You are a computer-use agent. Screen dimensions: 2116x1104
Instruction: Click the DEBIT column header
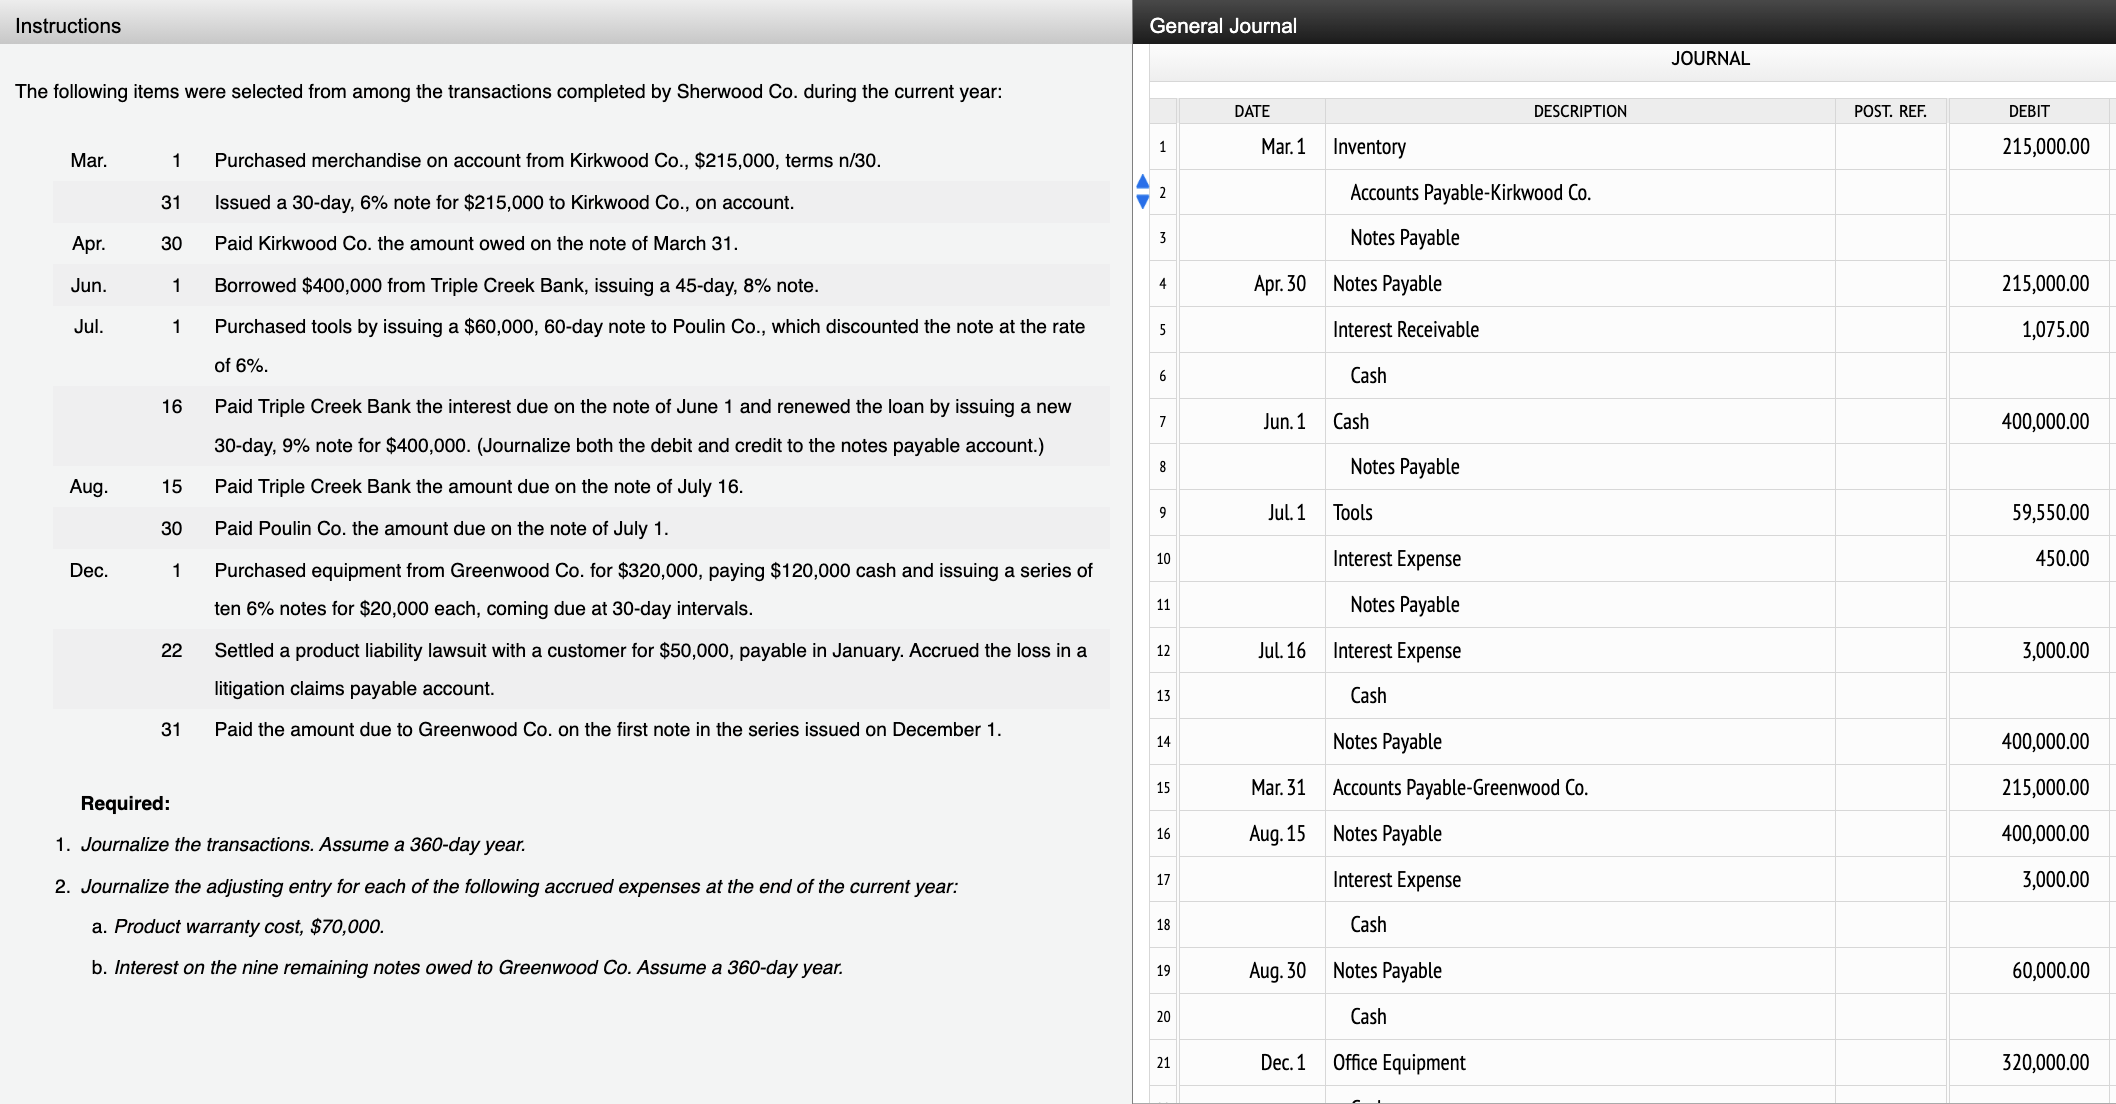coord(2028,111)
